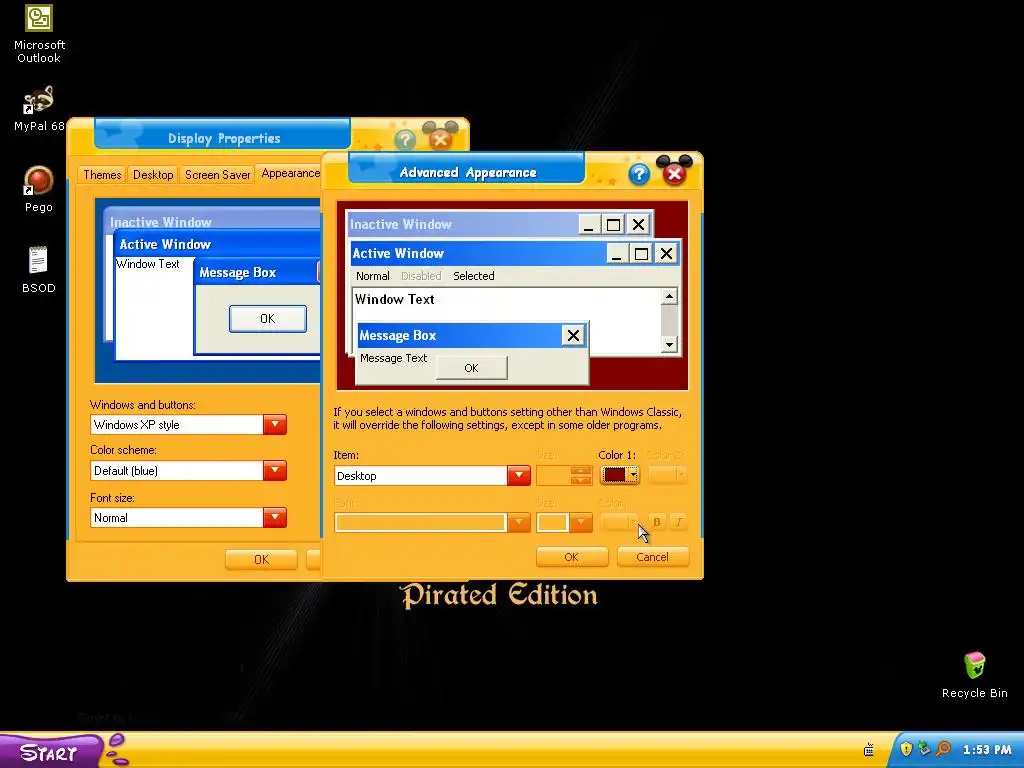Click the preview Message Box OK button
The height and width of the screenshot is (768, 1024).
click(471, 368)
